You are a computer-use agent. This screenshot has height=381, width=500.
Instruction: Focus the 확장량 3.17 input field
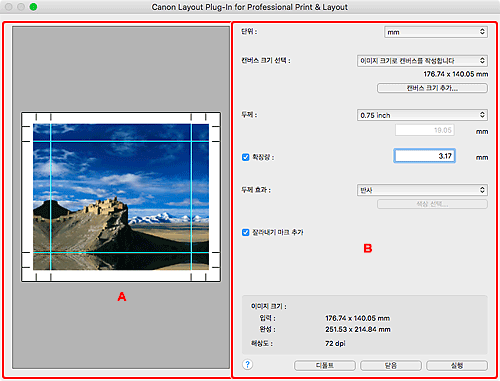[424, 156]
